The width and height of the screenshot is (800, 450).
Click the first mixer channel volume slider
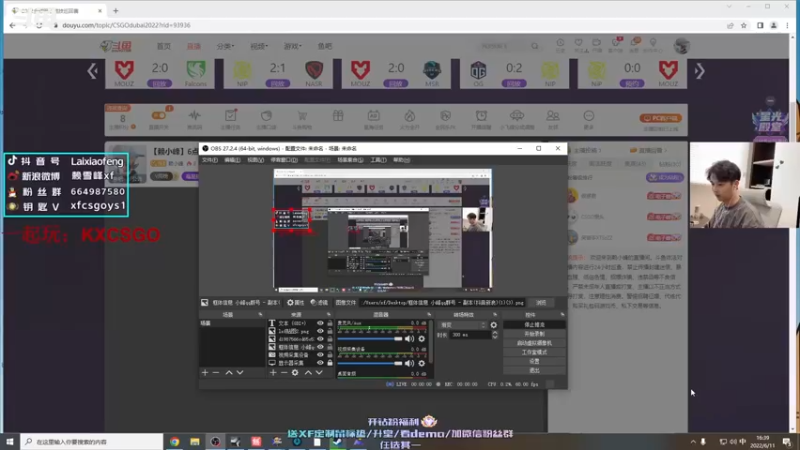(370, 339)
